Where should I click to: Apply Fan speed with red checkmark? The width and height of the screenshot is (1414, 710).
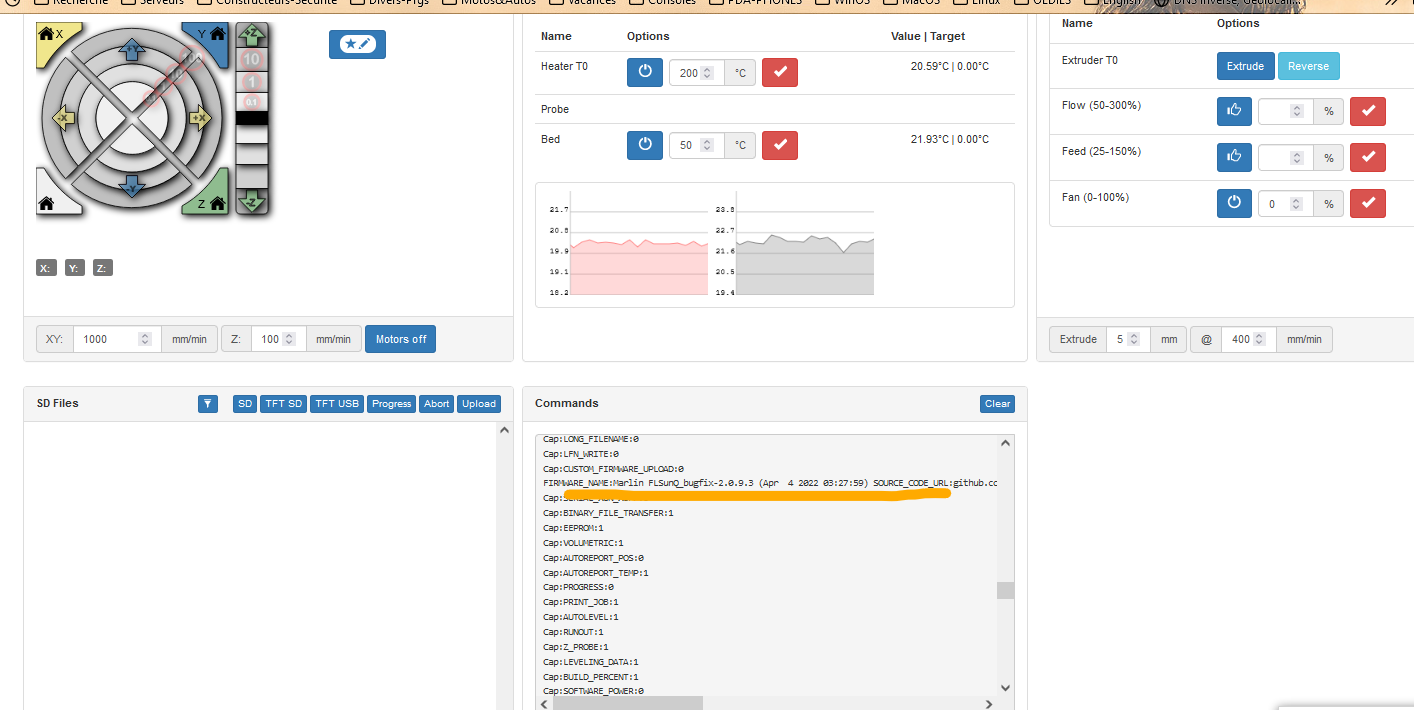pyautogui.click(x=1368, y=203)
